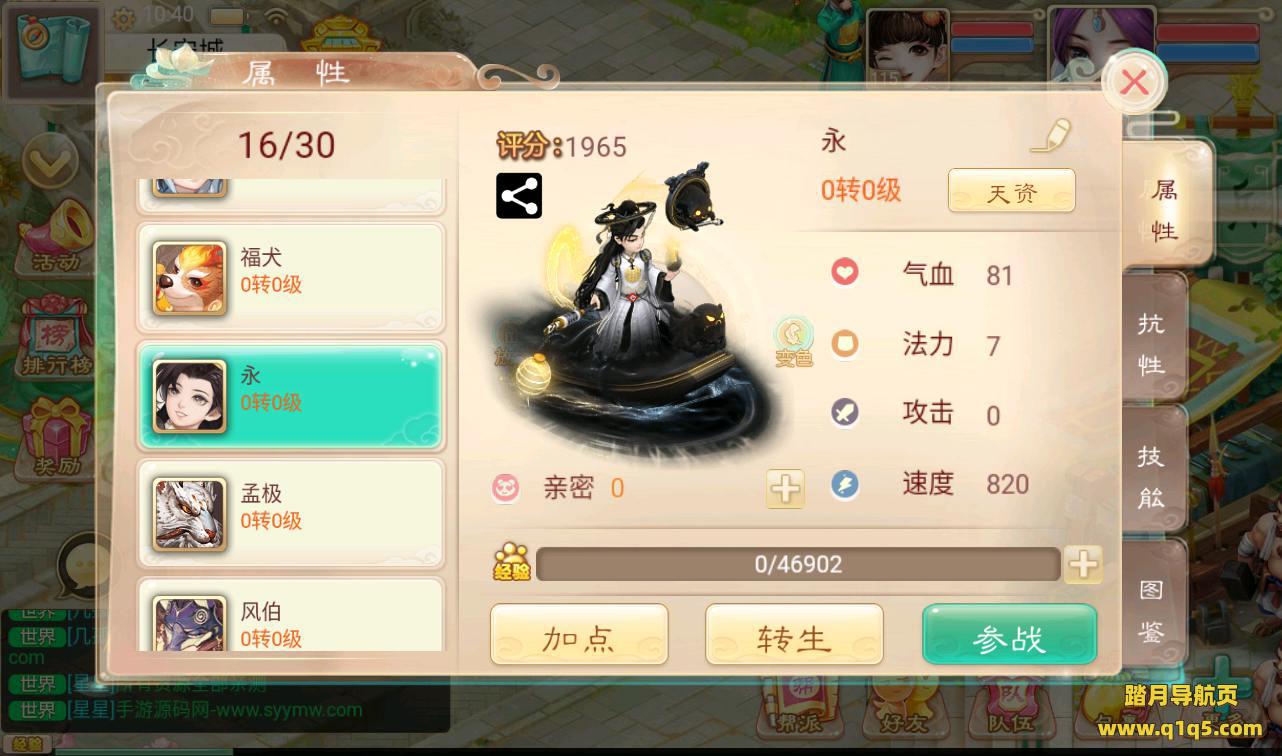1282x756 pixels.
Task: Click the green 参战 battle button
Action: tap(1009, 635)
